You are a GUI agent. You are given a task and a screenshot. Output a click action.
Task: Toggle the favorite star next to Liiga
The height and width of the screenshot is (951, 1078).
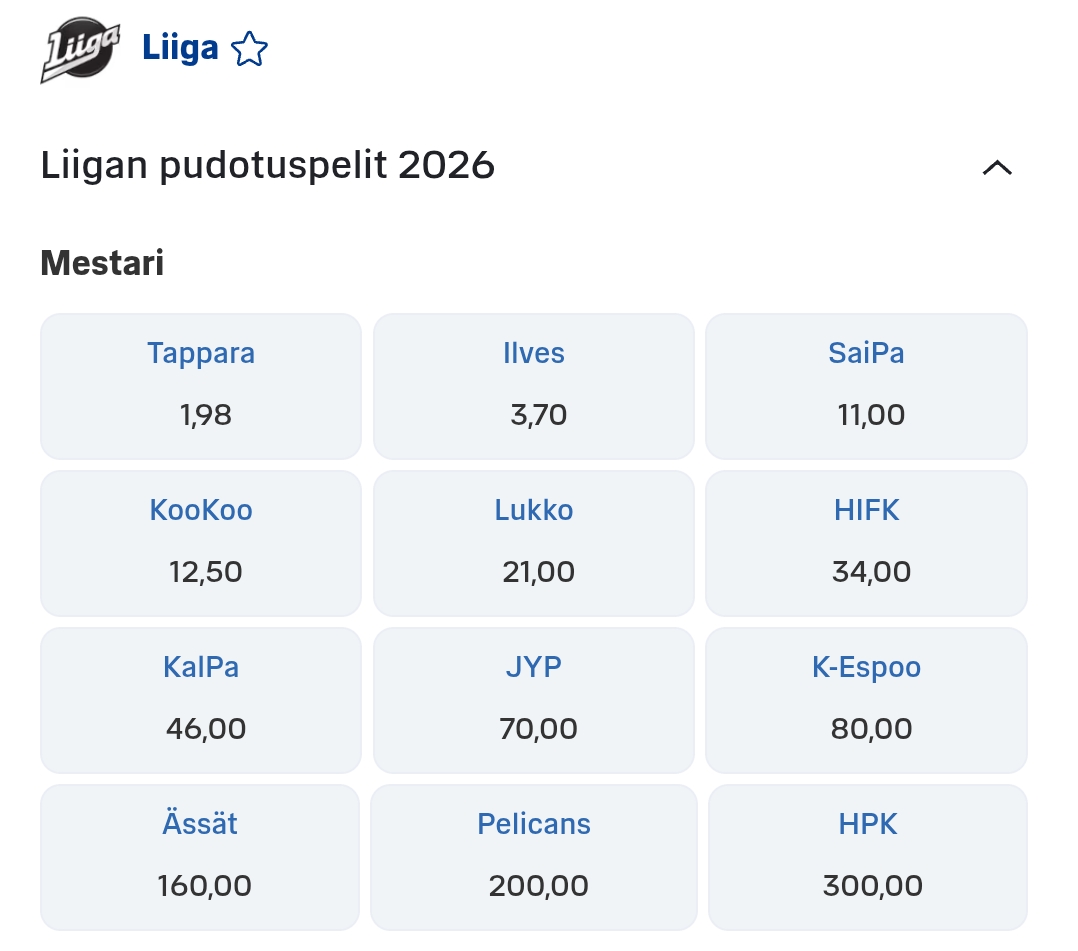tap(249, 49)
